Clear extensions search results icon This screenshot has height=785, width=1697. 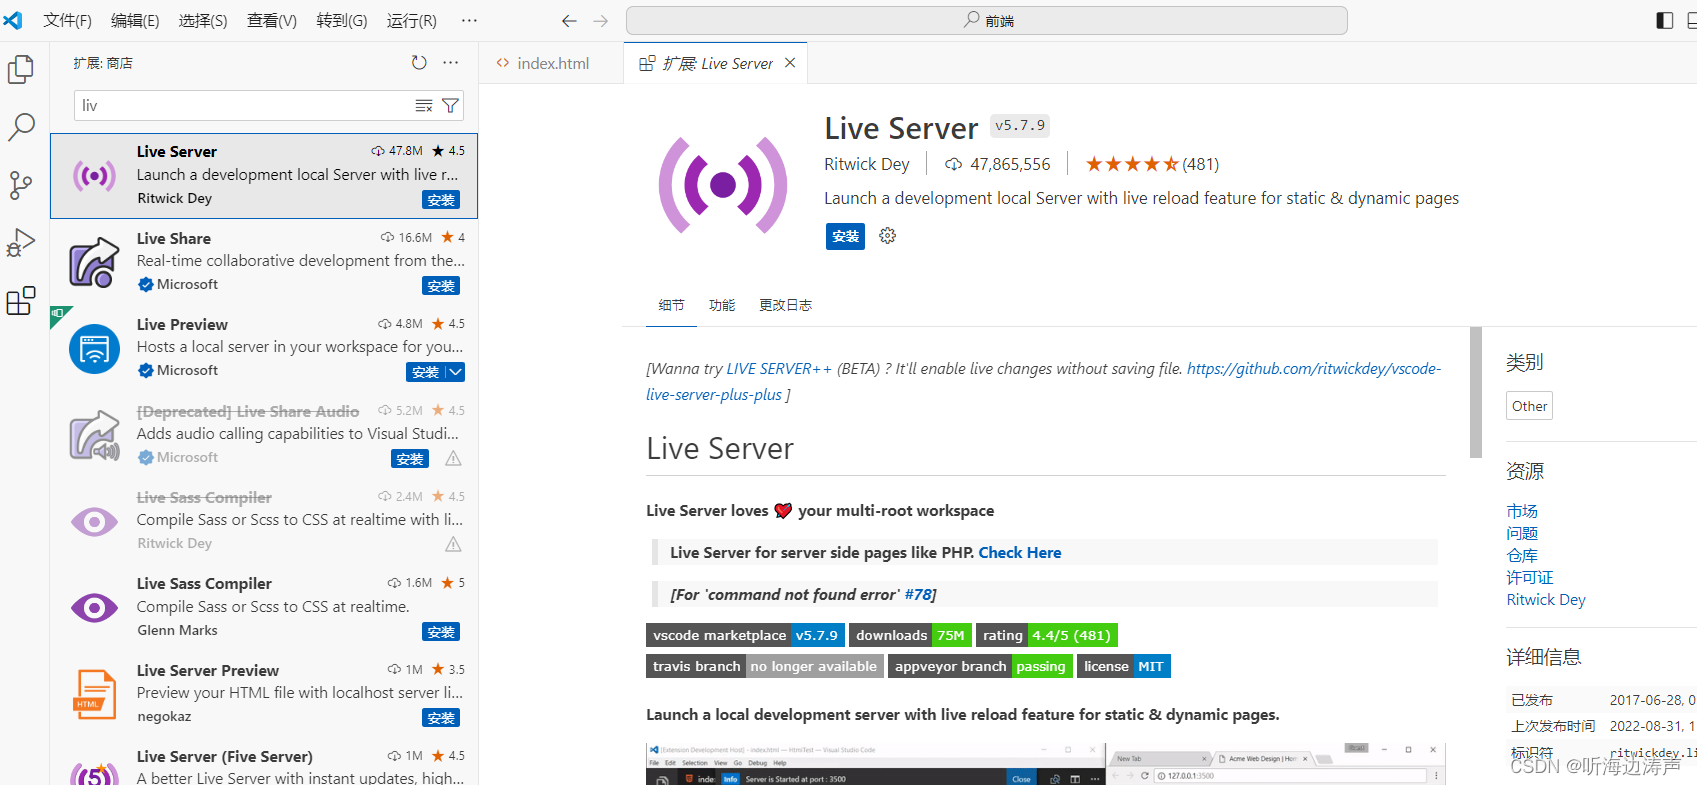pyautogui.click(x=424, y=105)
